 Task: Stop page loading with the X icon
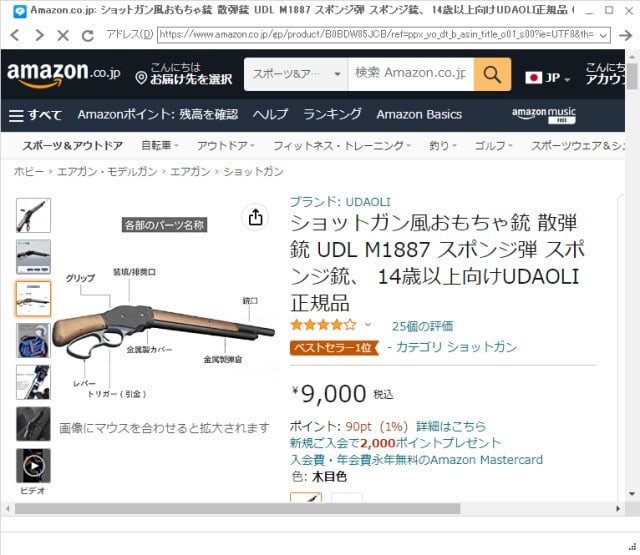(x=63, y=36)
